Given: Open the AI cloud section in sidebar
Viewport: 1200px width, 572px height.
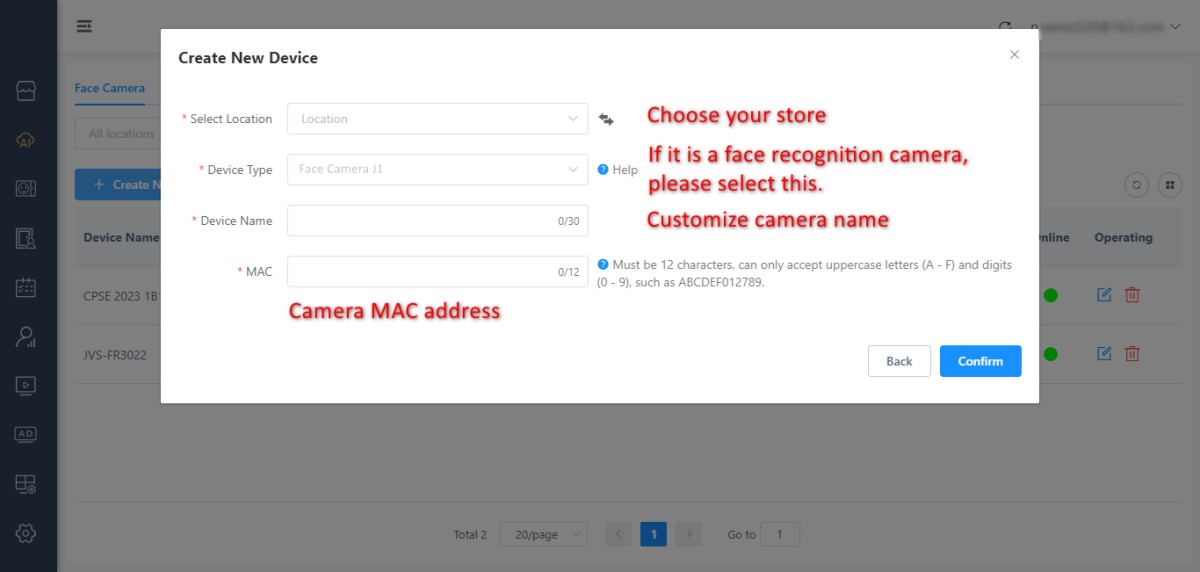Looking at the screenshot, I should 27,140.
